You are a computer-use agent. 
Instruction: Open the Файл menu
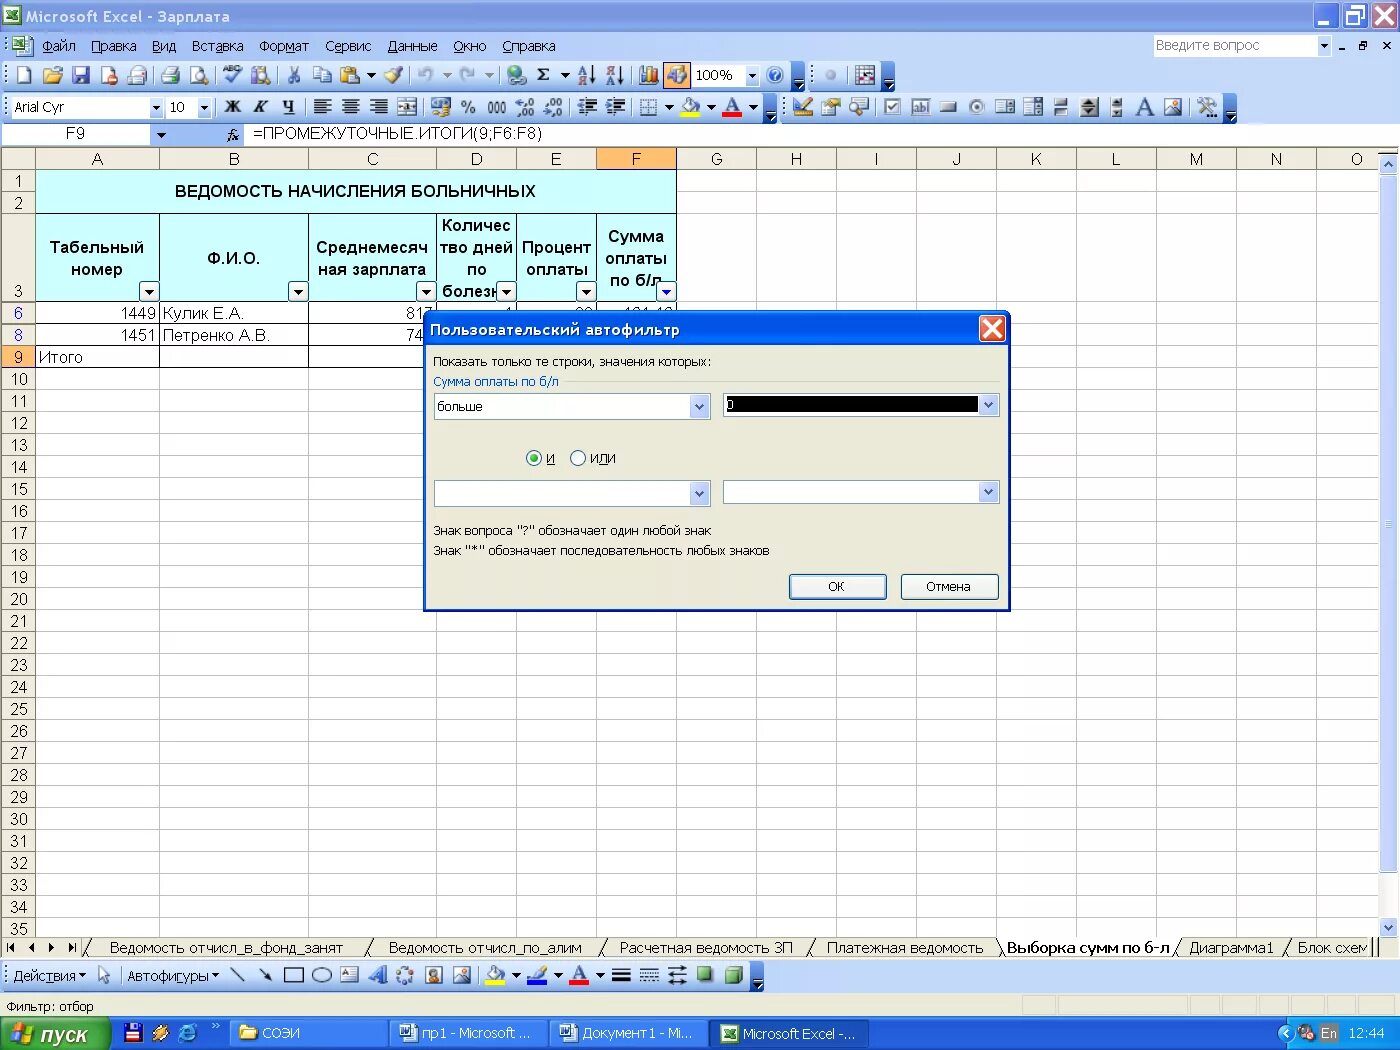click(59, 46)
